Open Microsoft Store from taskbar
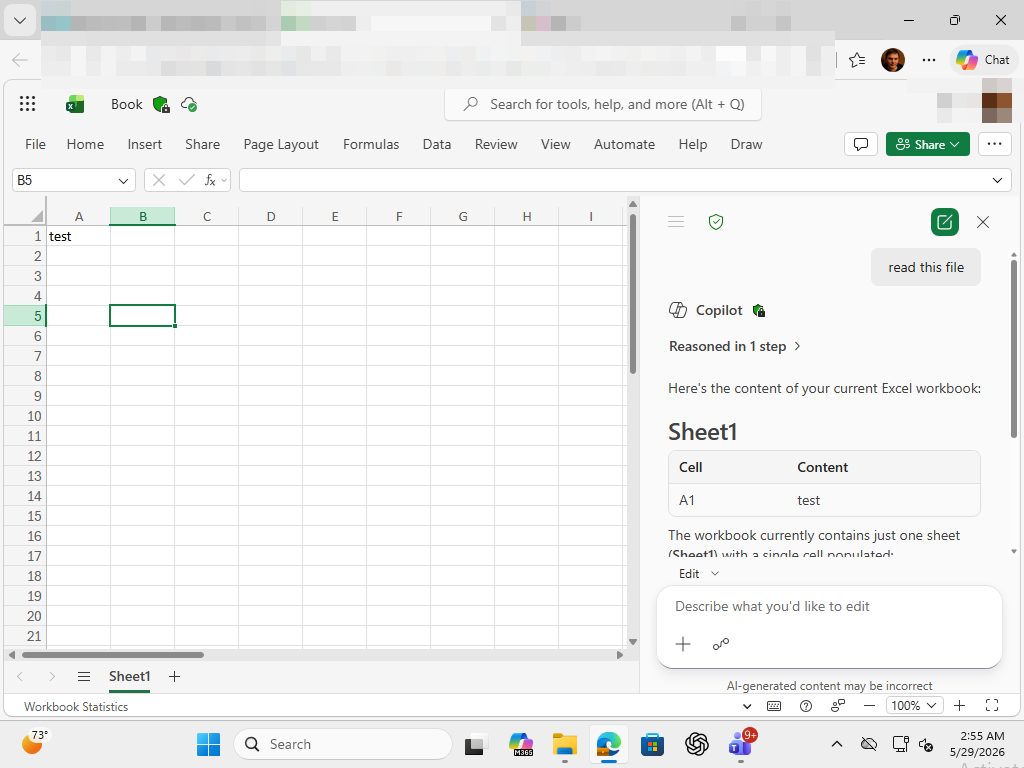The width and height of the screenshot is (1024, 768). tap(652, 744)
